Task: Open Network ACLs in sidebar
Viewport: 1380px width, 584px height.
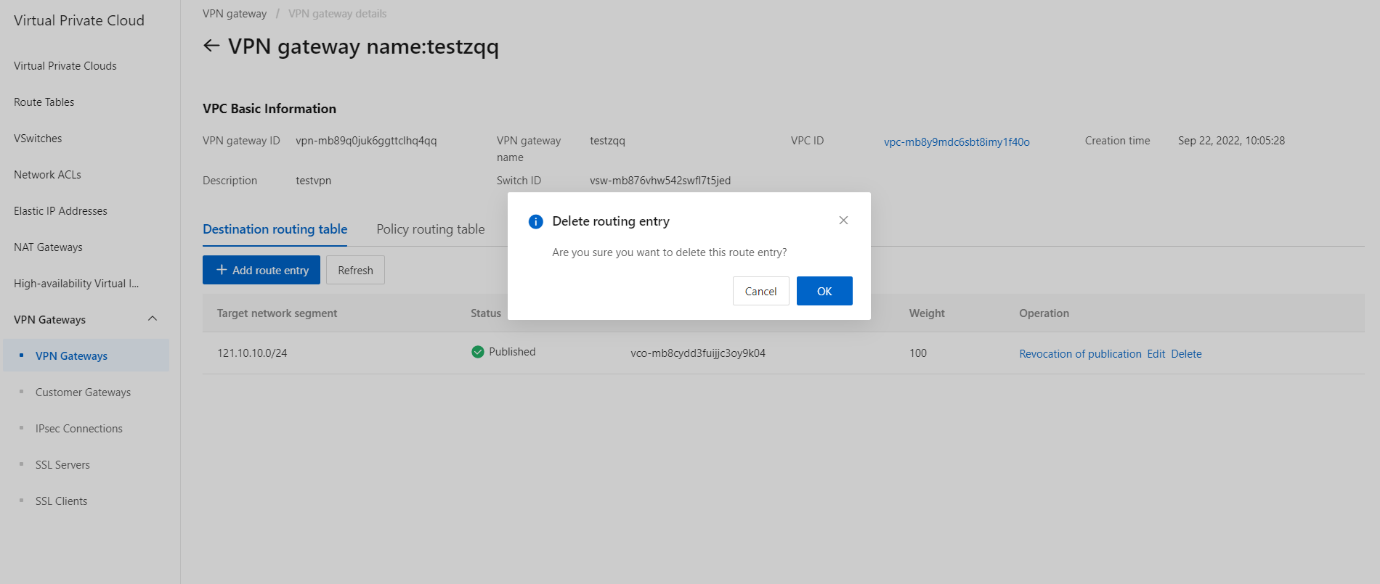Action: 47,174
